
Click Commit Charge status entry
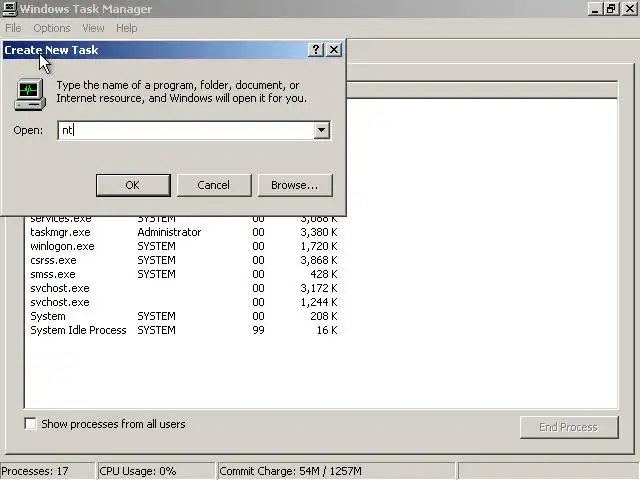pyautogui.click(x=336, y=471)
